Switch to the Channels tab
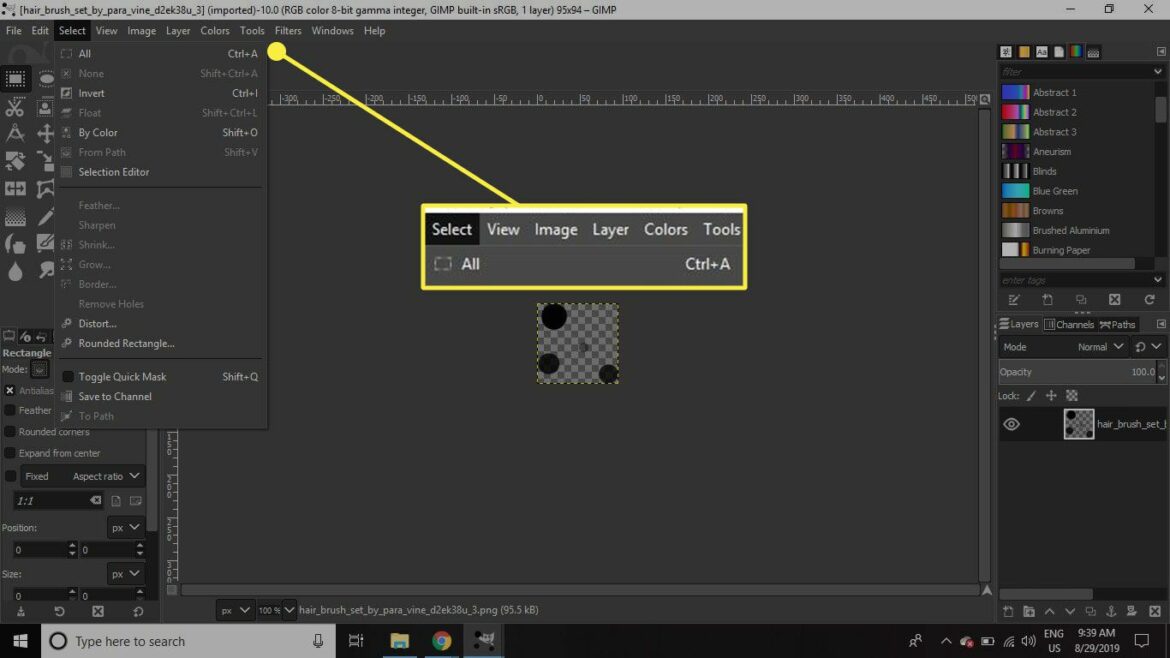1170x658 pixels. pos(1069,324)
